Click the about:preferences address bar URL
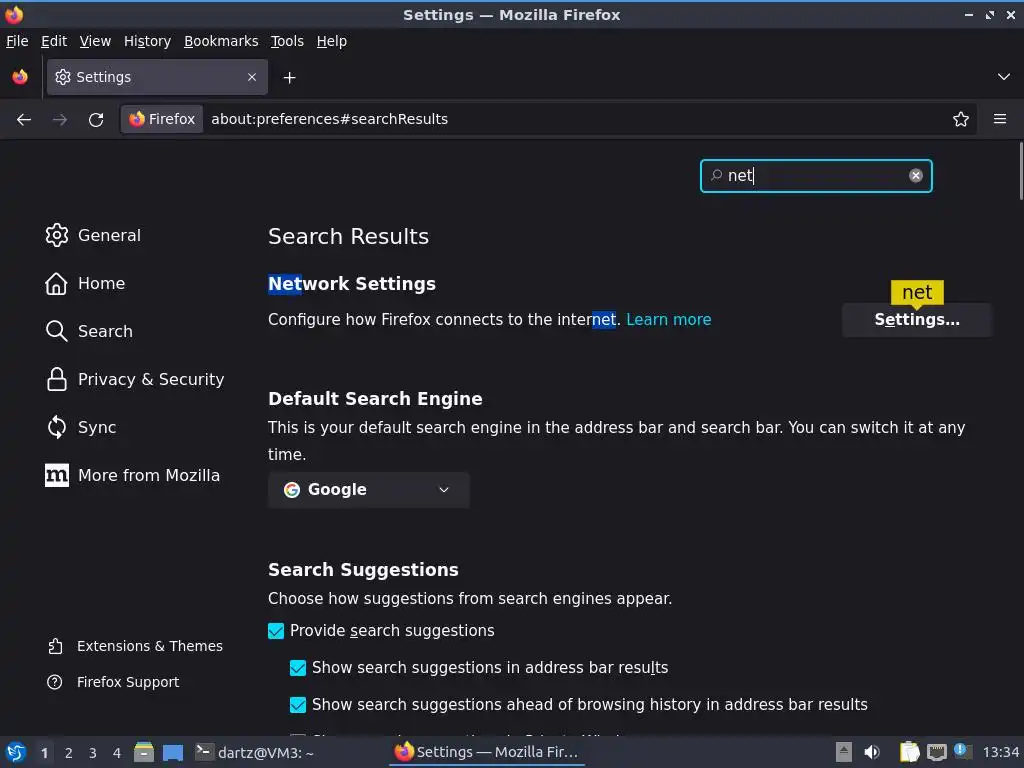 [329, 119]
